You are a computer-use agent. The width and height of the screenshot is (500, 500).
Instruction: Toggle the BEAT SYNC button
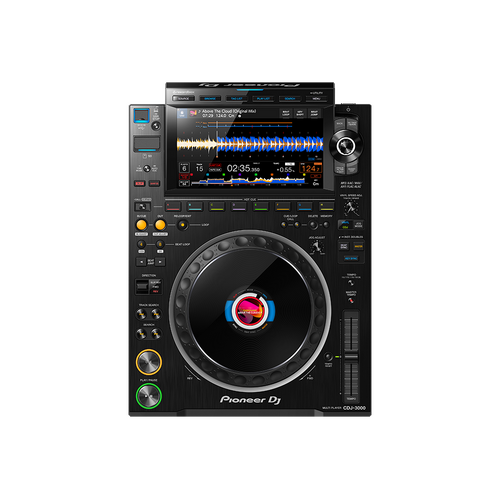click(344, 246)
